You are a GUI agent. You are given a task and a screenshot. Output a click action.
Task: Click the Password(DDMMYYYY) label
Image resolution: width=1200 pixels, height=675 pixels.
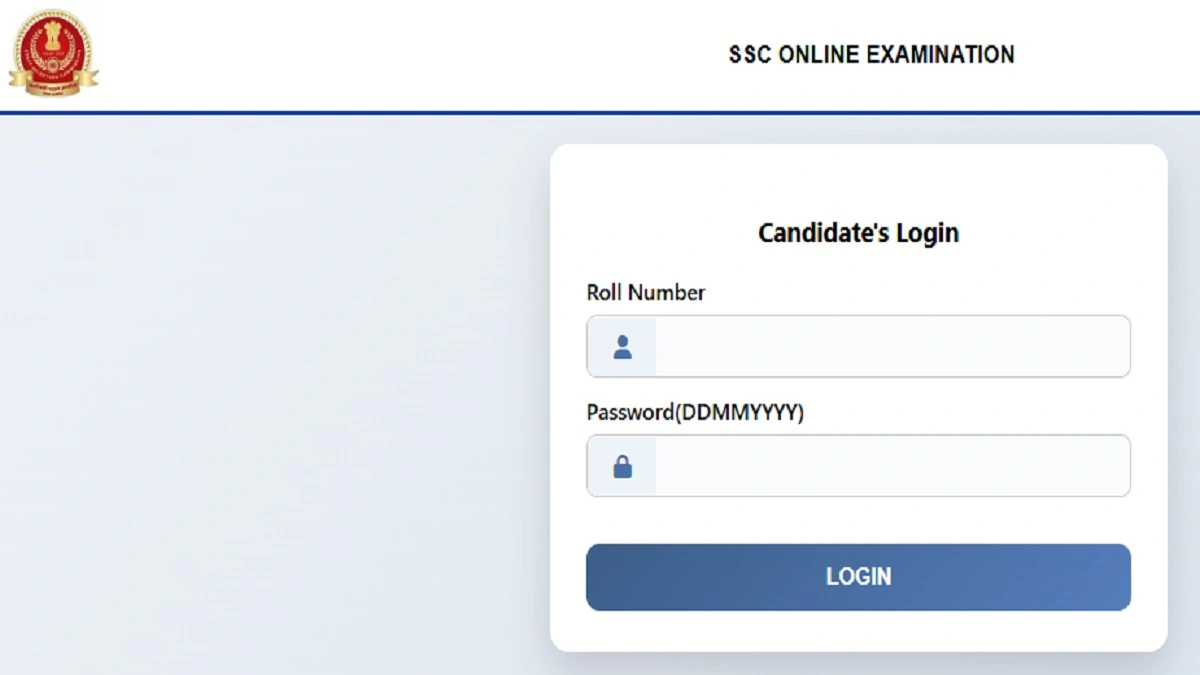695,412
